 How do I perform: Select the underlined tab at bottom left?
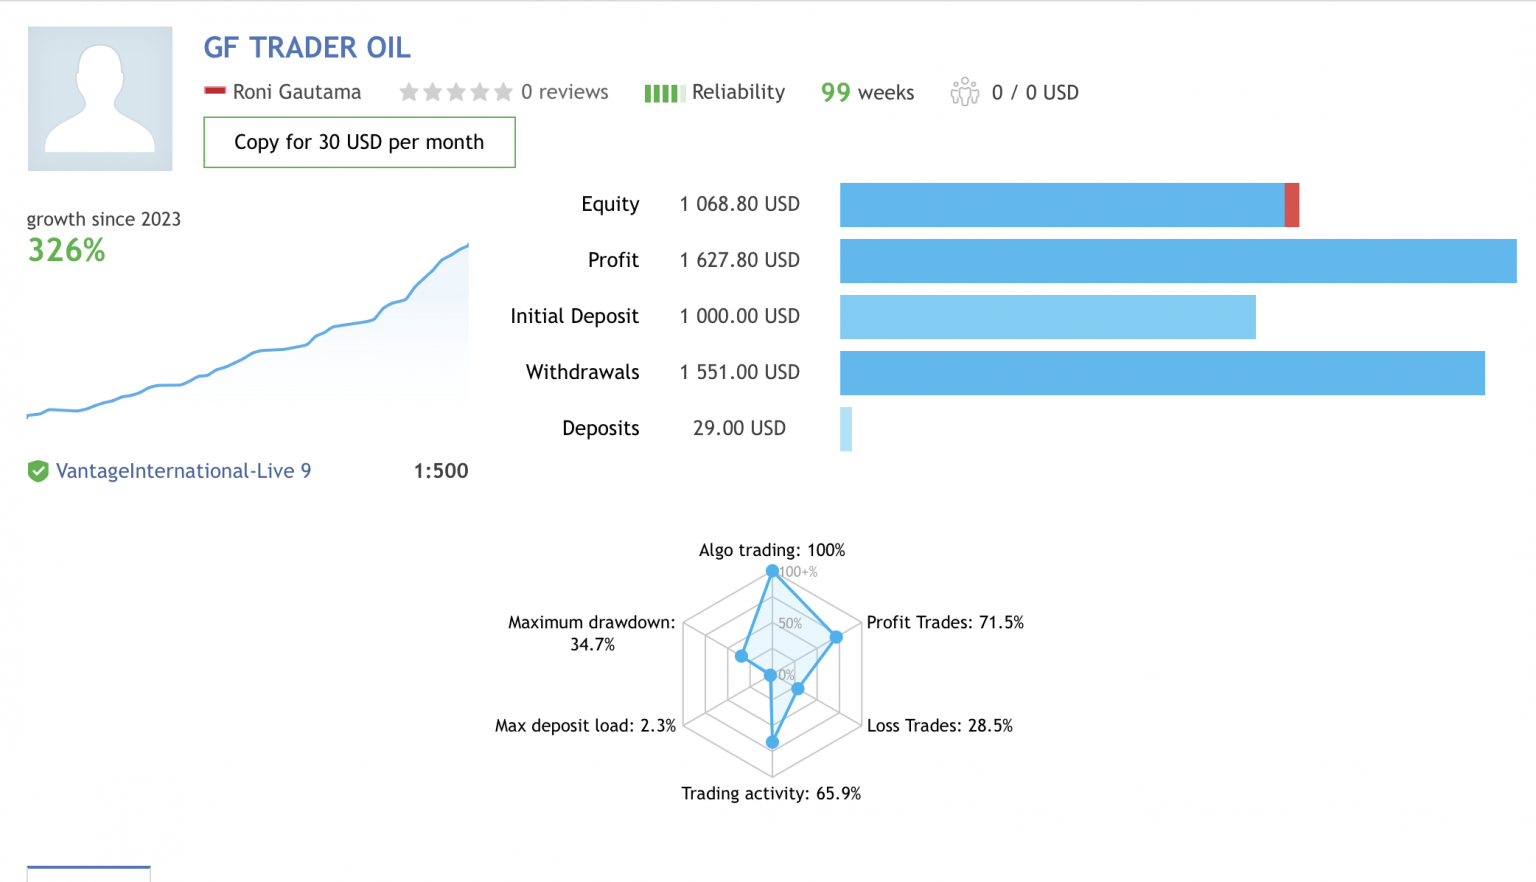(89, 872)
